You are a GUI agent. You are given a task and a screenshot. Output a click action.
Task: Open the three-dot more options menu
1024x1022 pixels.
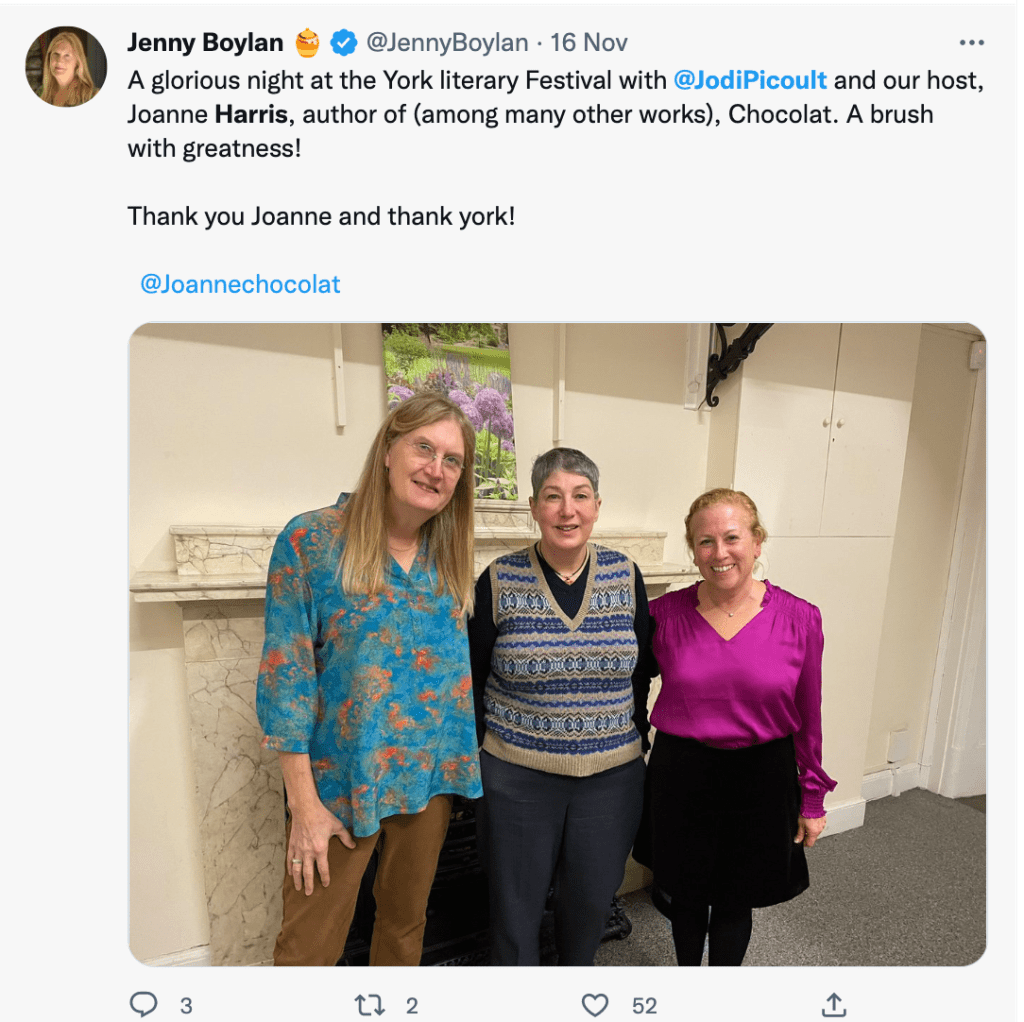(971, 43)
